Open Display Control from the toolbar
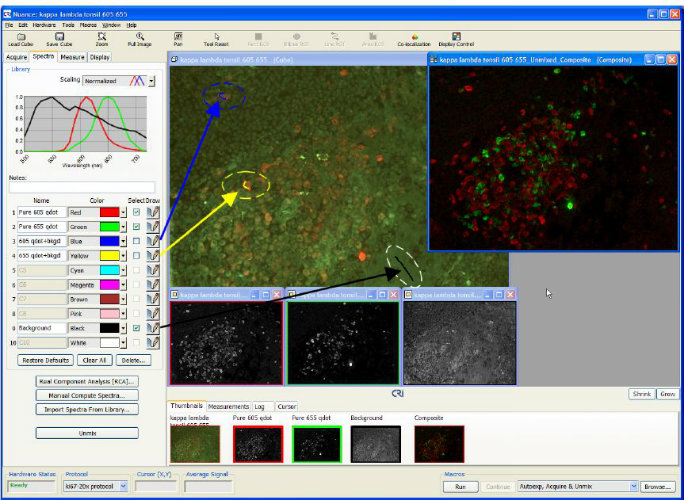Image resolution: width=684 pixels, height=500 pixels. 456,37
